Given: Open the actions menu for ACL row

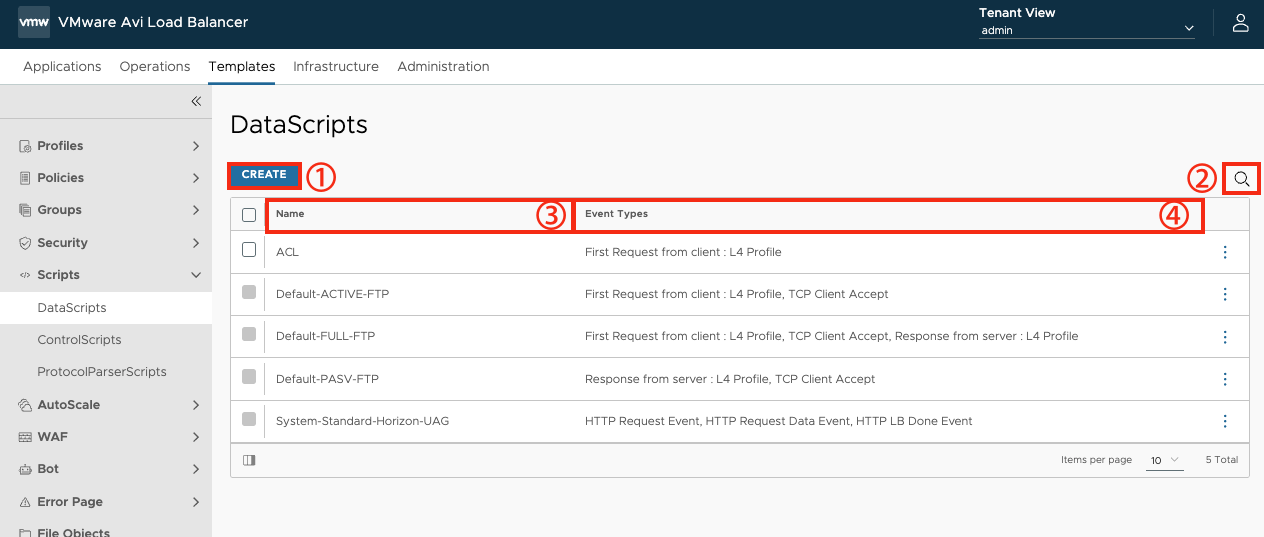Looking at the screenshot, I should pos(1225,252).
